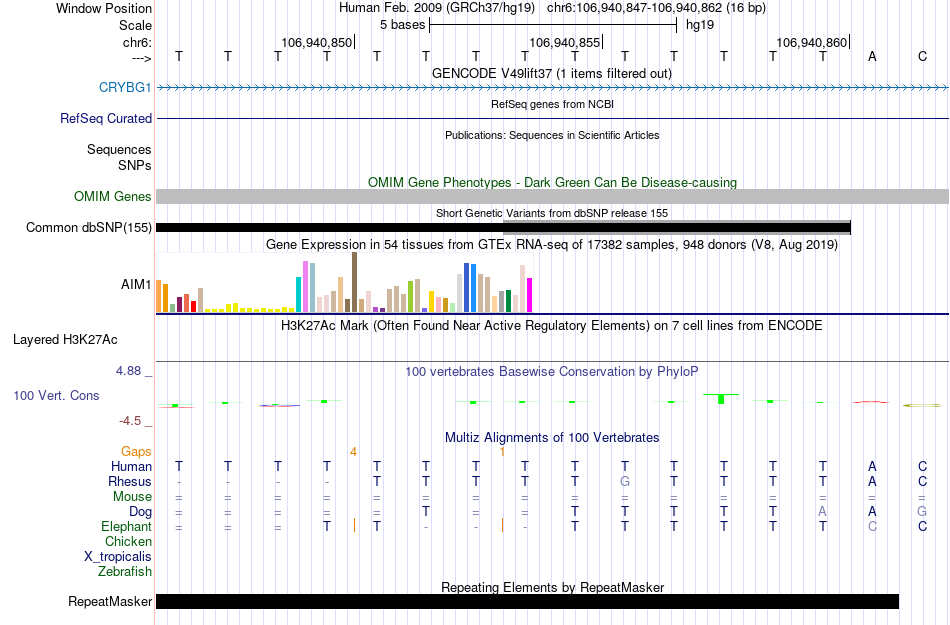The width and height of the screenshot is (950, 625).
Task: Click the Common dbSNP(155) label
Action: pyautogui.click(x=88, y=228)
